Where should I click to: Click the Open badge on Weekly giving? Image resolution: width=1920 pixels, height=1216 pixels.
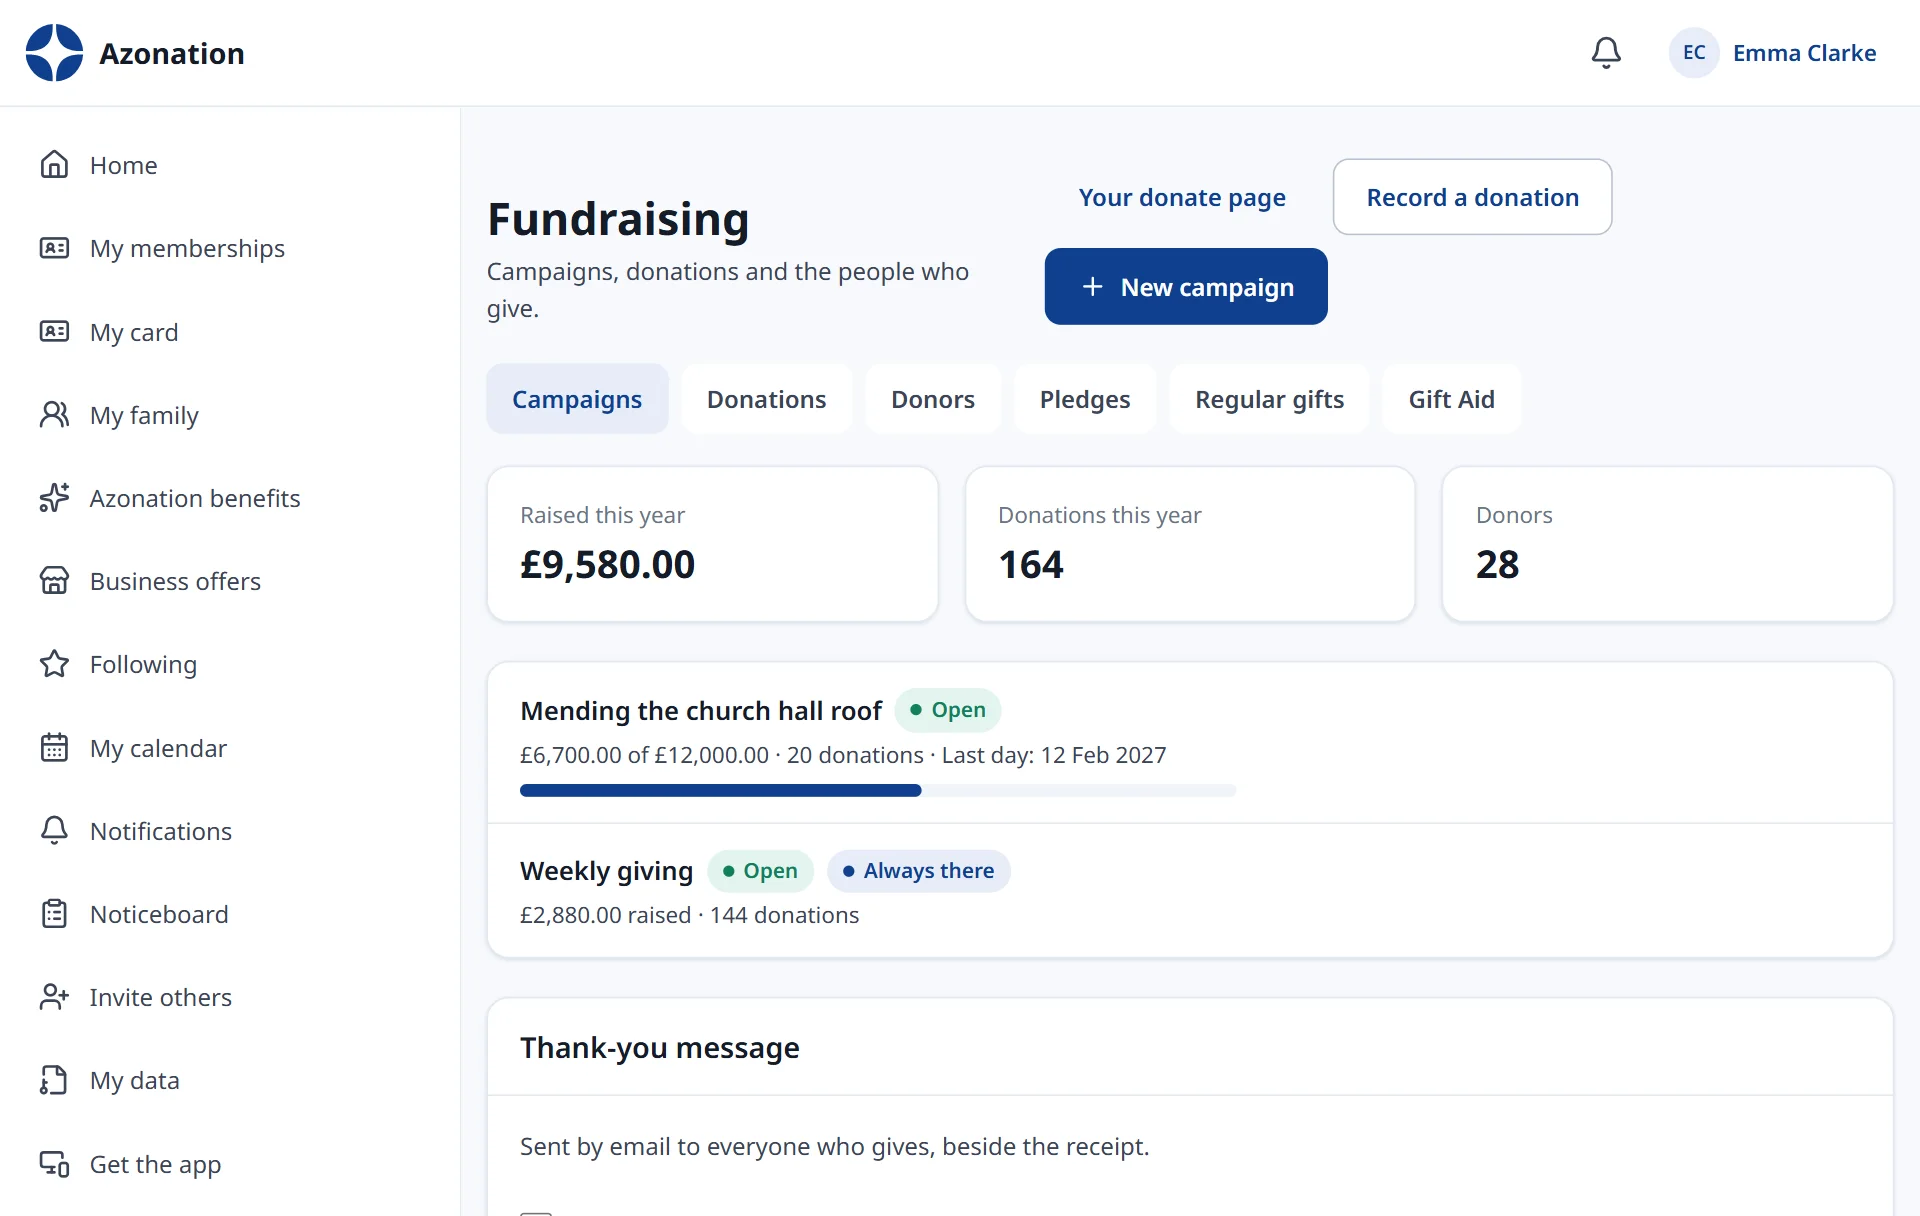[x=760, y=871]
